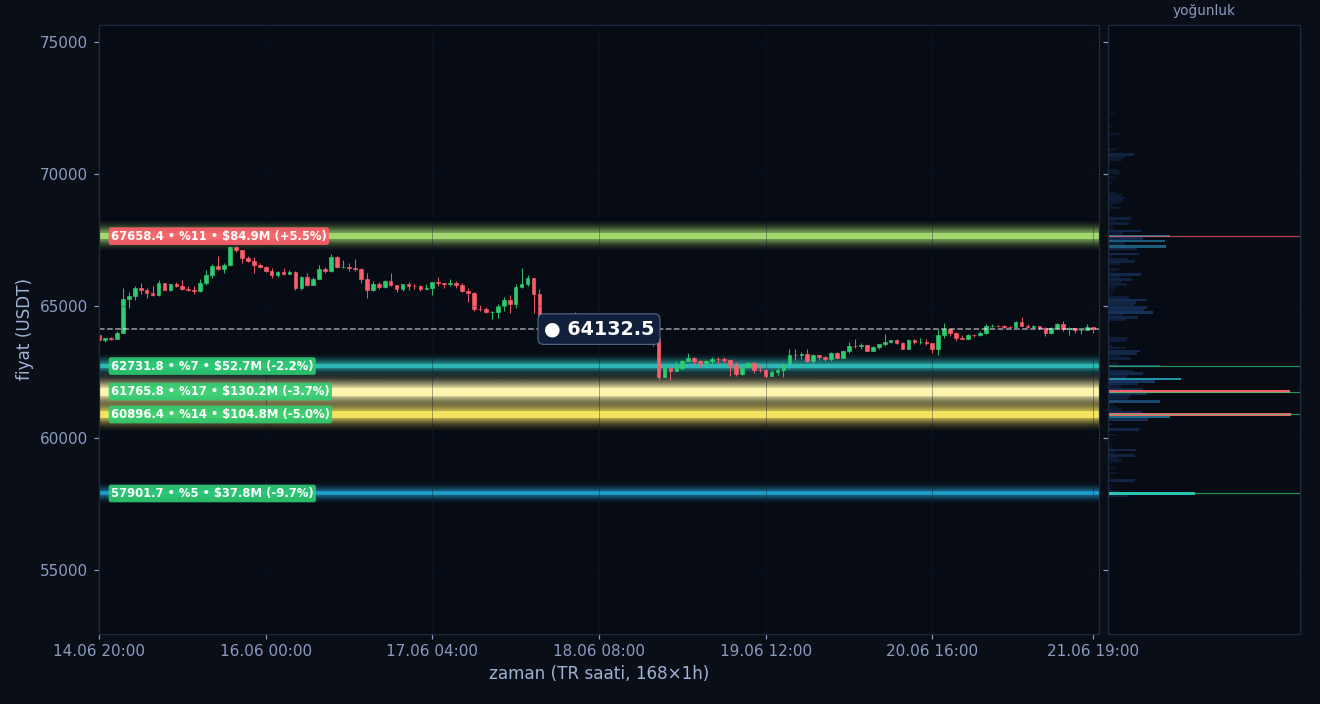
Task: Click the zaman (TR saati) axis title
Action: pyautogui.click(x=599, y=674)
